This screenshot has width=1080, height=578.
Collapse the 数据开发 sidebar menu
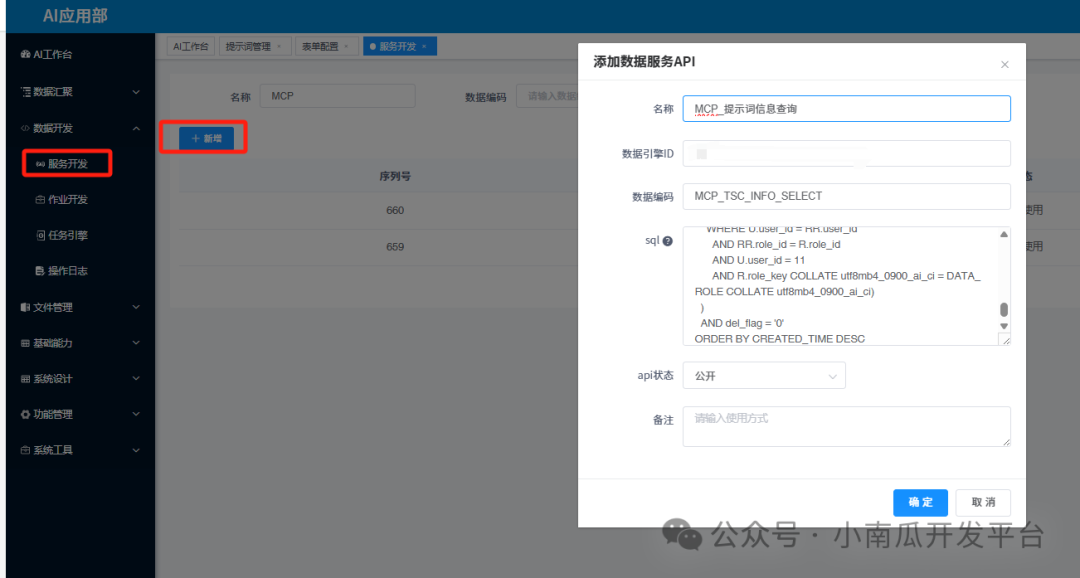tap(136, 128)
